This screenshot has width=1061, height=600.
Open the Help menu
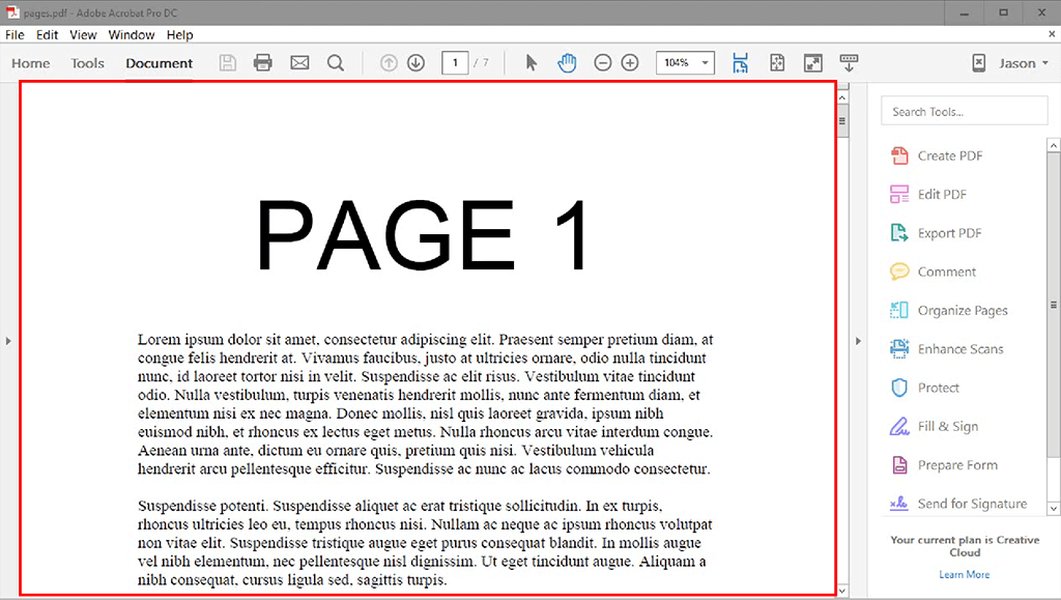pos(180,34)
